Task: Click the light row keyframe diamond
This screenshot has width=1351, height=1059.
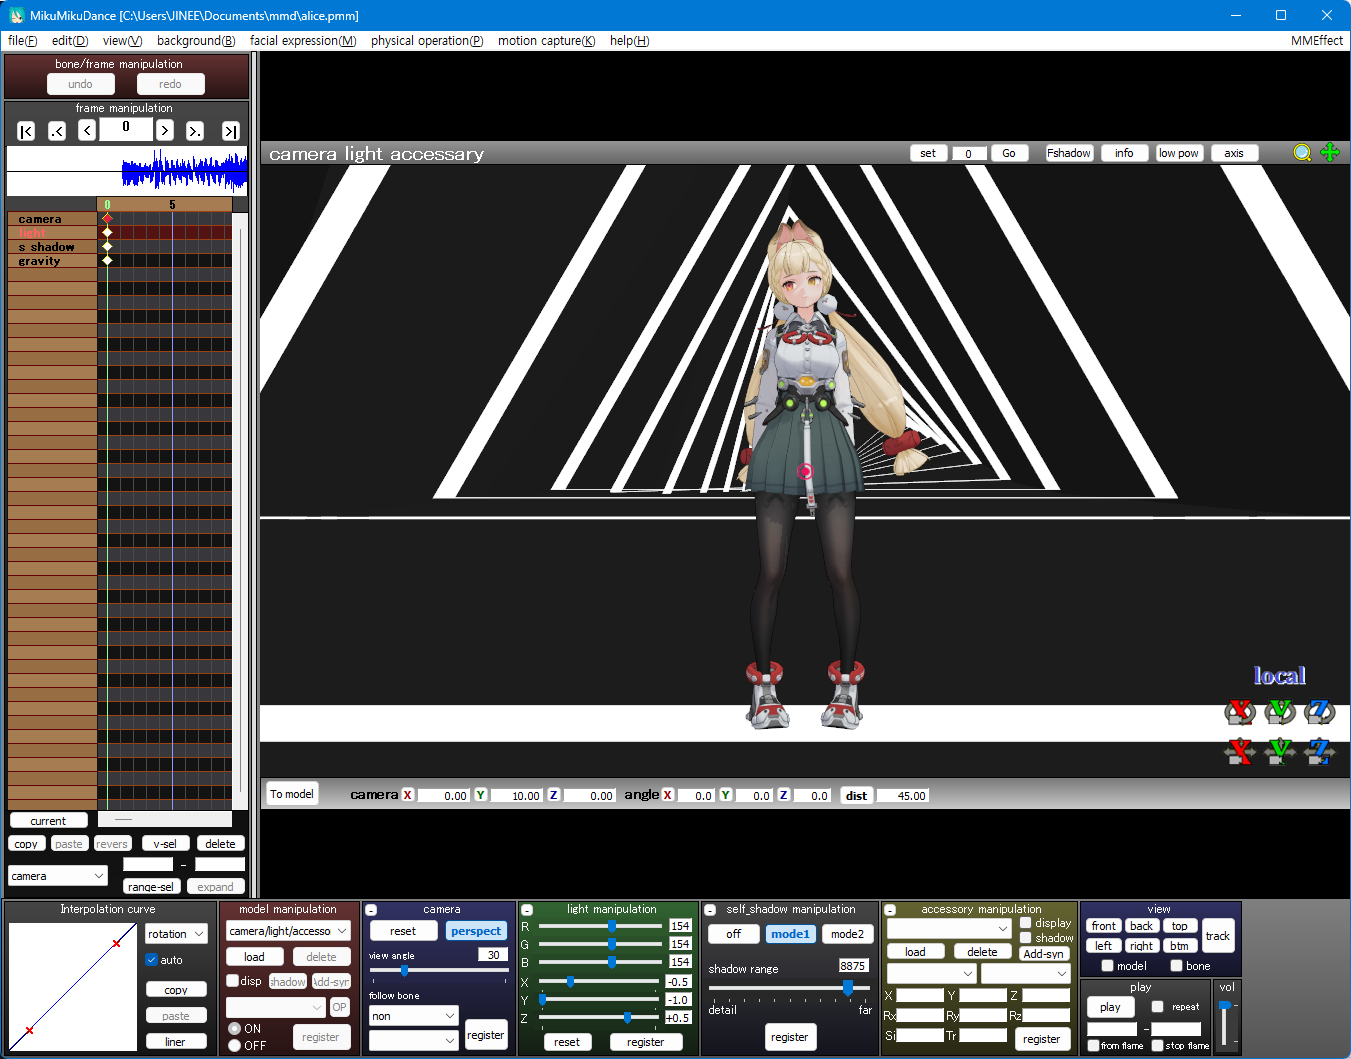Action: [x=107, y=232]
